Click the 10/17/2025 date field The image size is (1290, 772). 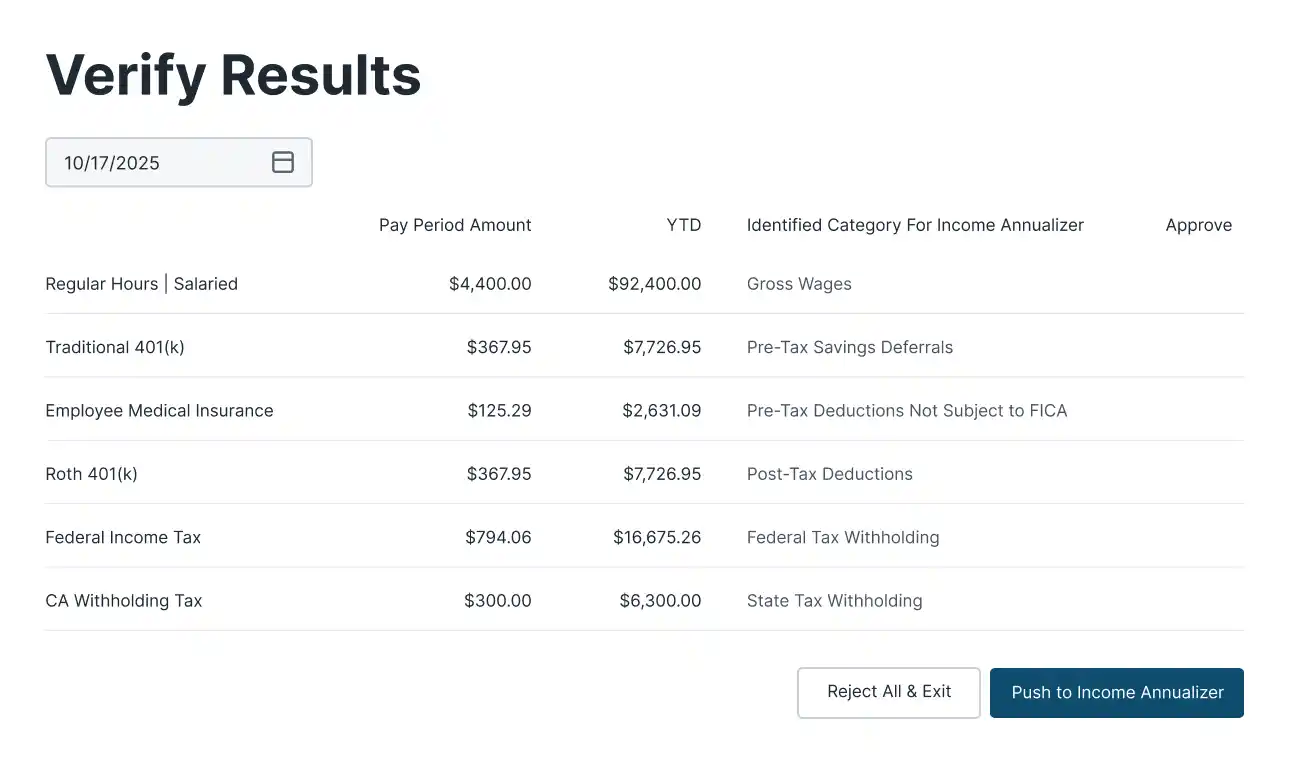[179, 162]
